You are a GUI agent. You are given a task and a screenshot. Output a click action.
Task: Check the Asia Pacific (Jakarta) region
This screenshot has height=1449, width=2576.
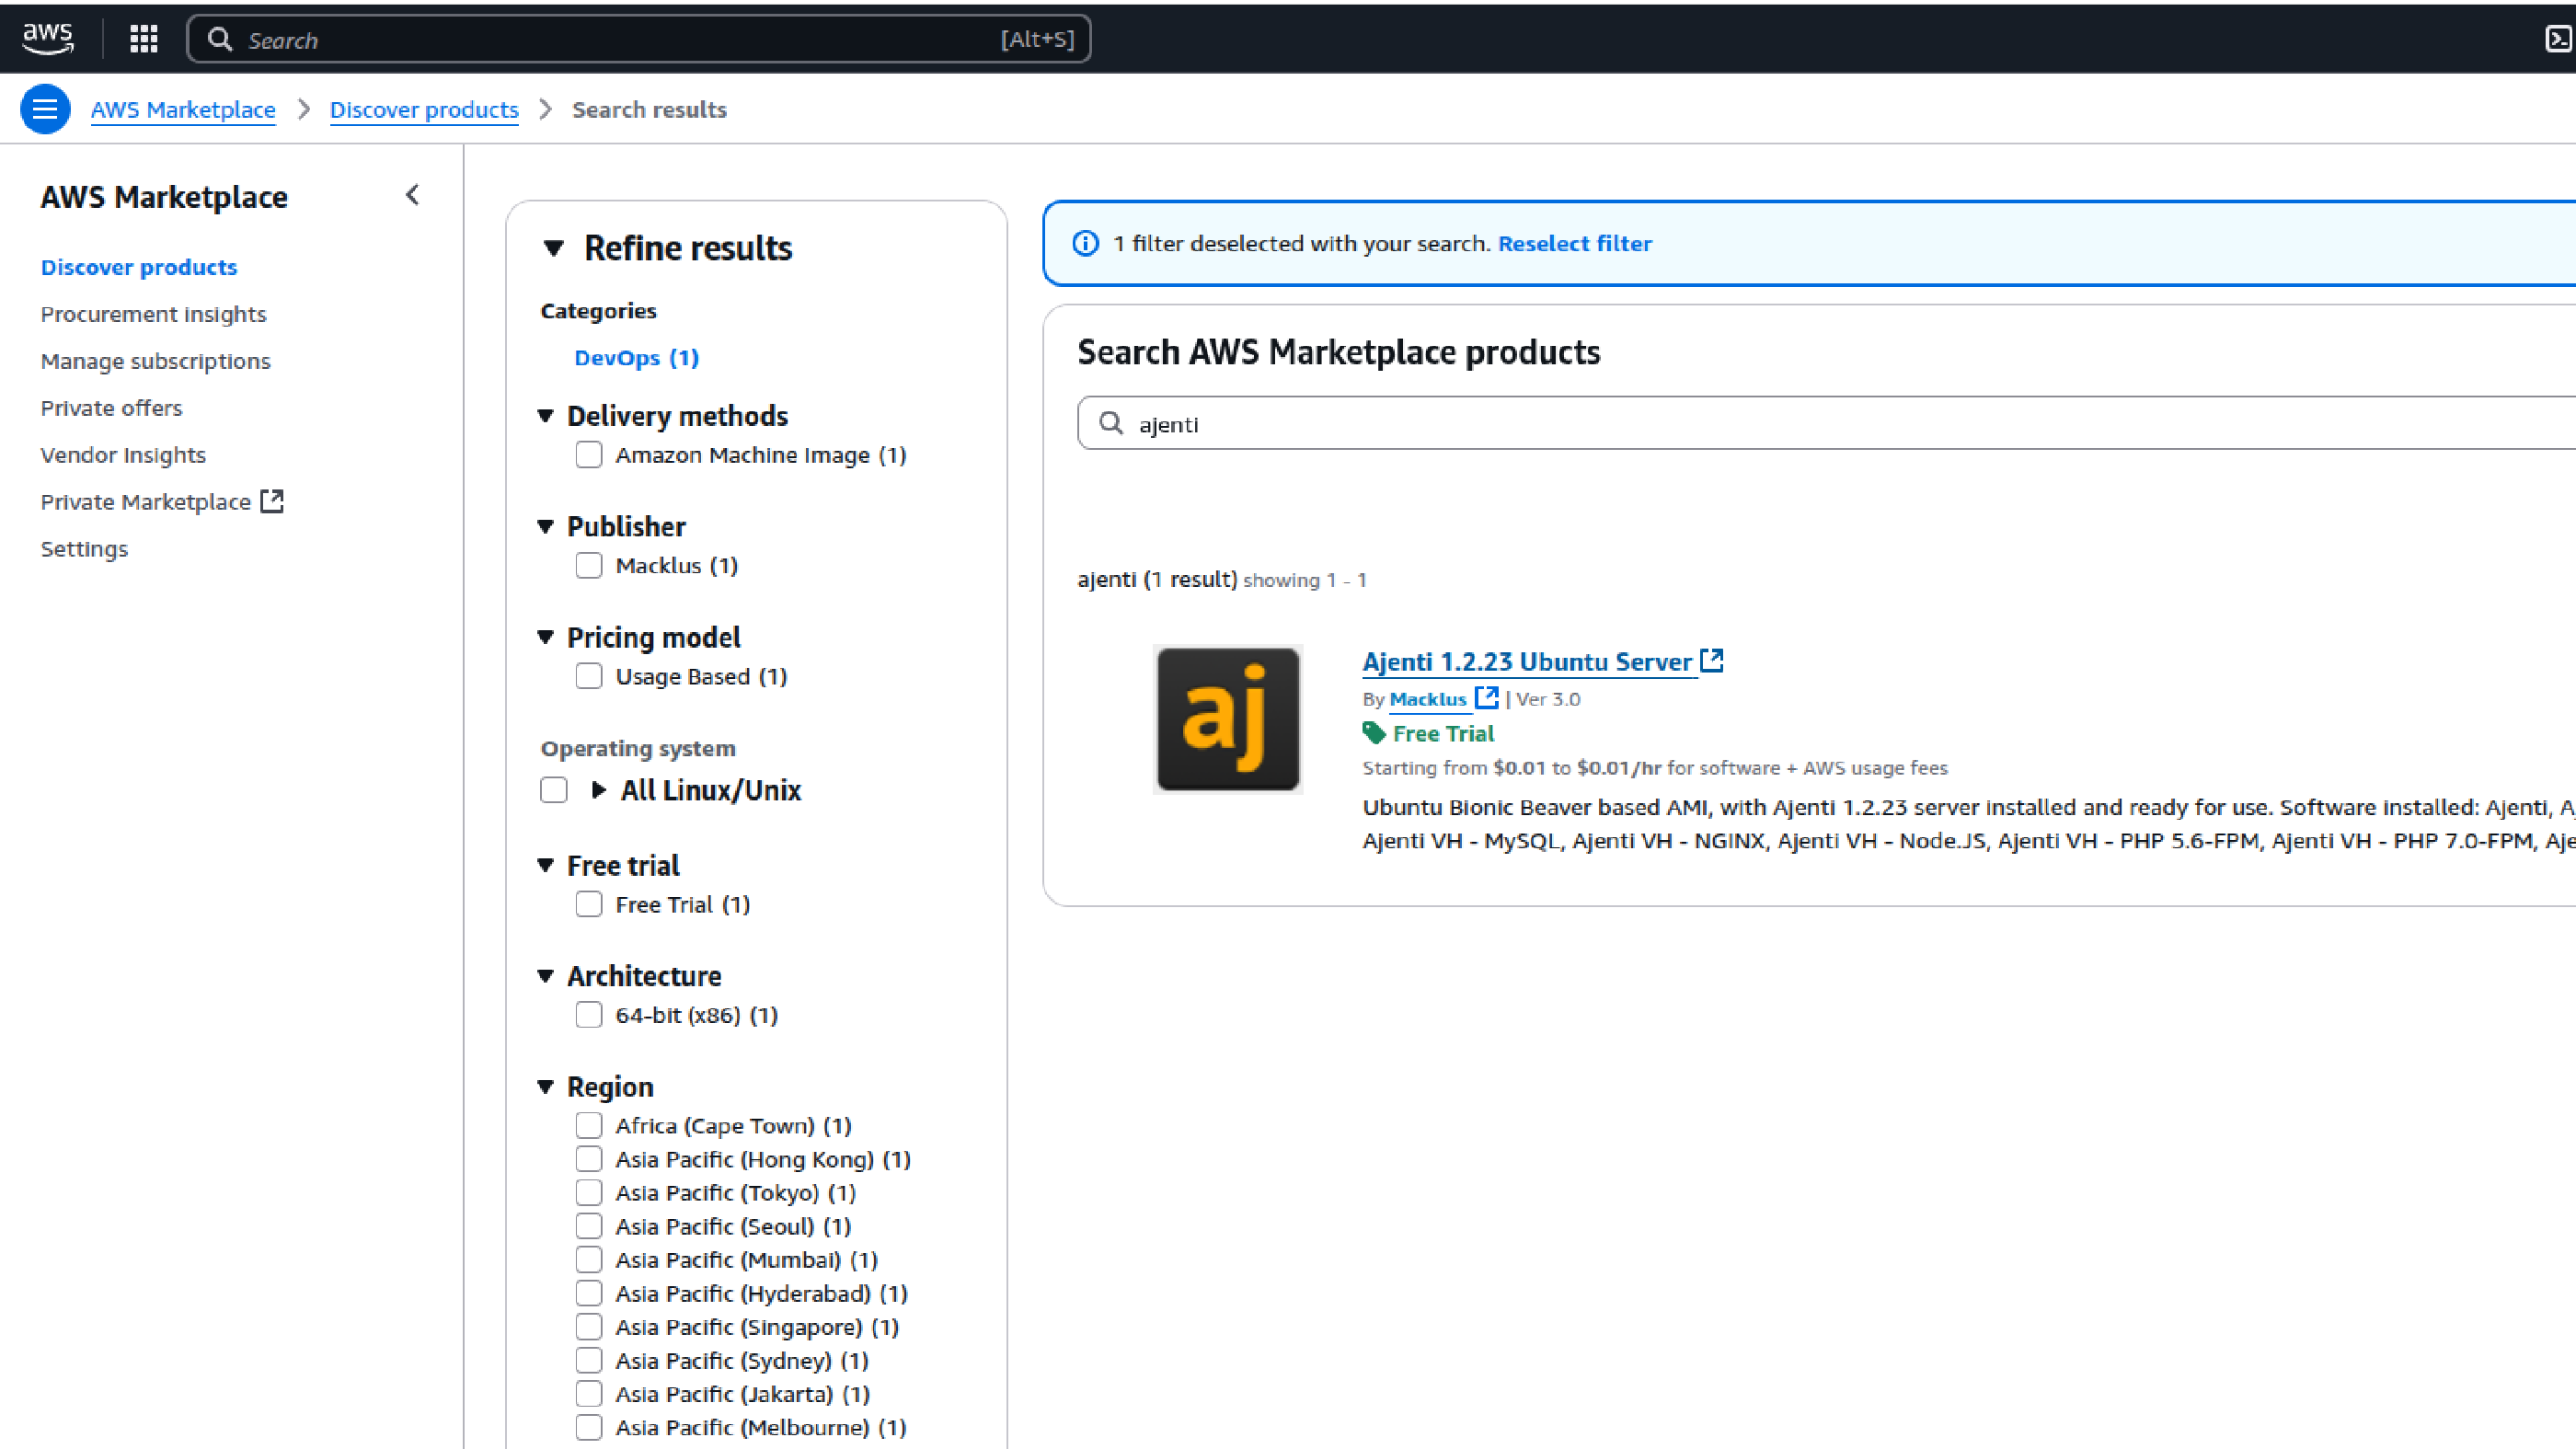pos(589,1393)
